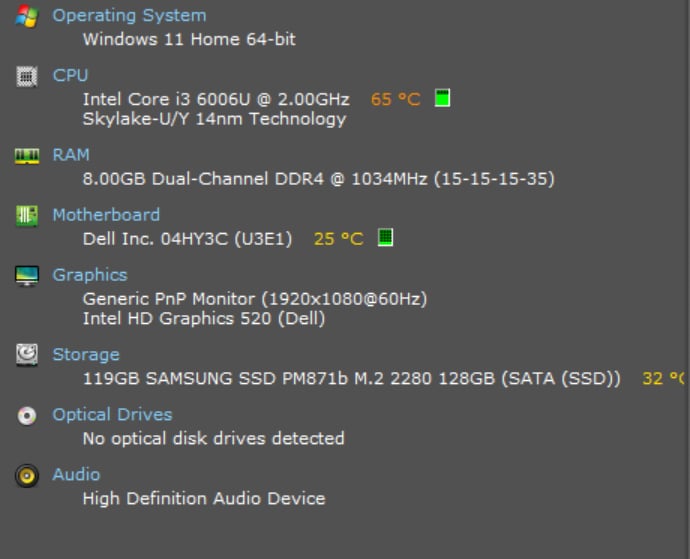Open the Storage section link
This screenshot has height=559, width=690.
click(86, 354)
